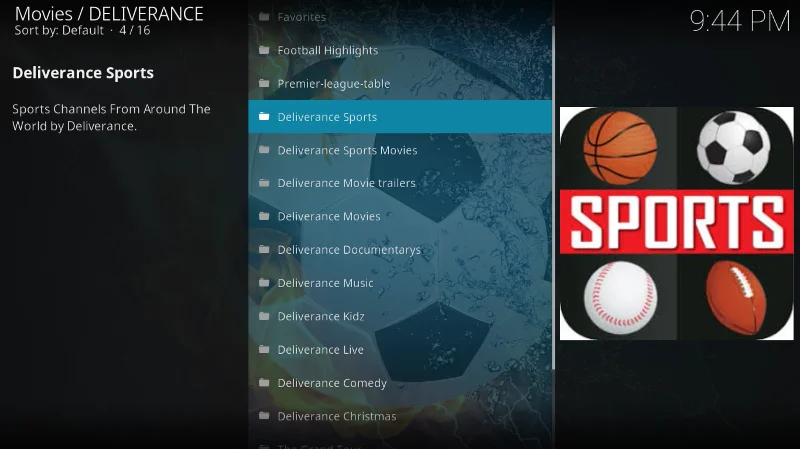Click the Movies / DELIVERANCE breadcrumb heading
Image resolution: width=800 pixels, height=449 pixels.
109,14
